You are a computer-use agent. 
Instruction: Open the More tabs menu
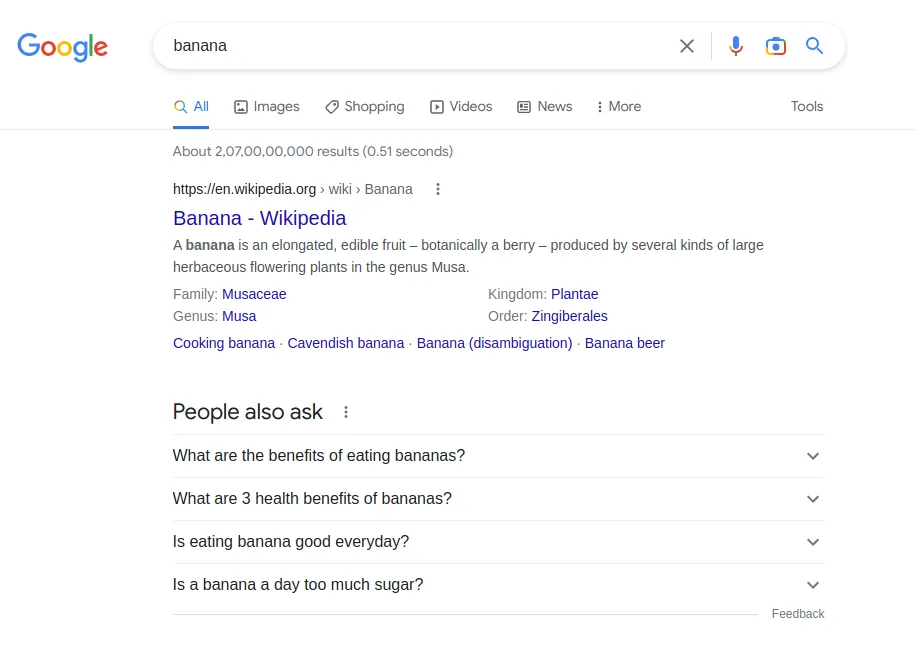pyautogui.click(x=619, y=106)
